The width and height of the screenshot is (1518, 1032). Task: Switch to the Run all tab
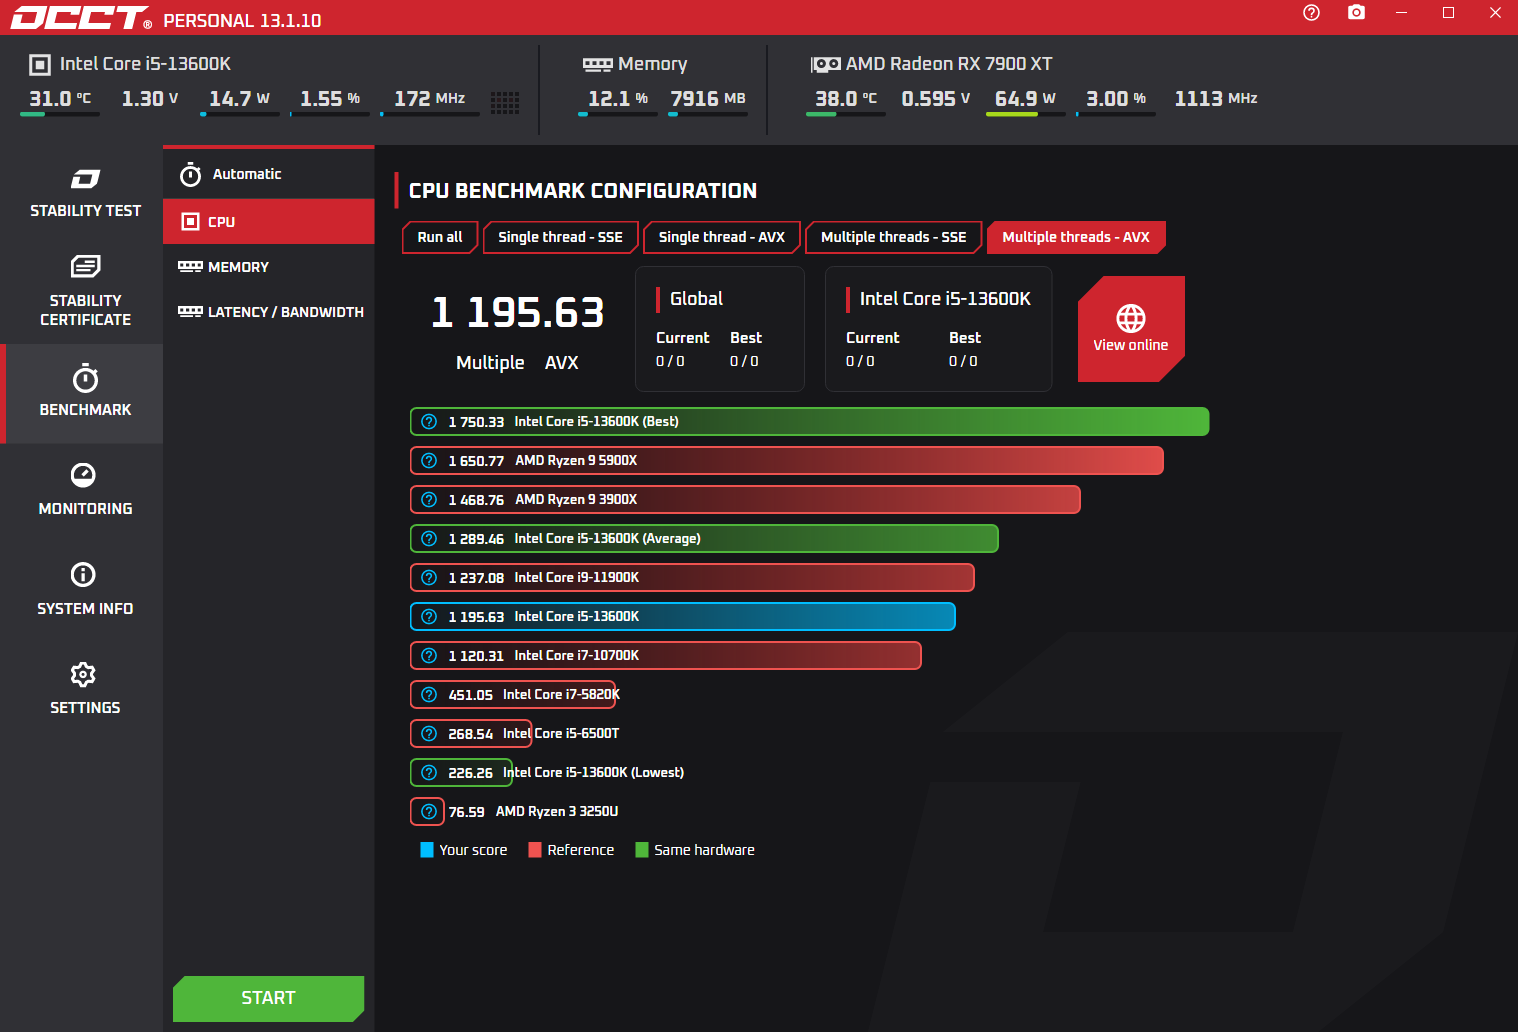440,237
